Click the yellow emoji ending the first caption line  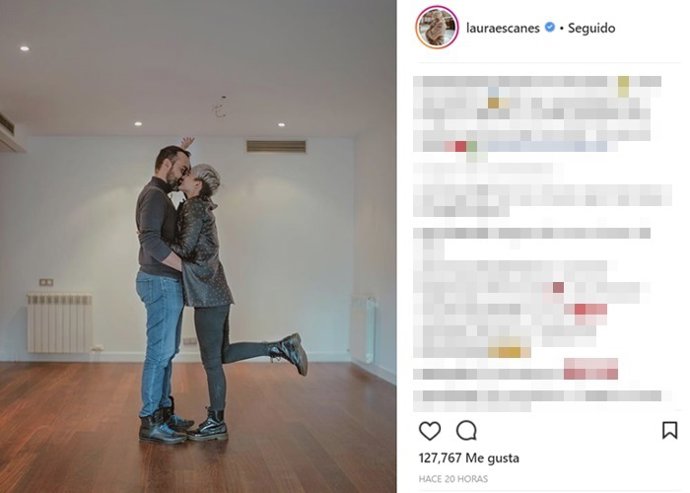pyautogui.click(x=623, y=86)
